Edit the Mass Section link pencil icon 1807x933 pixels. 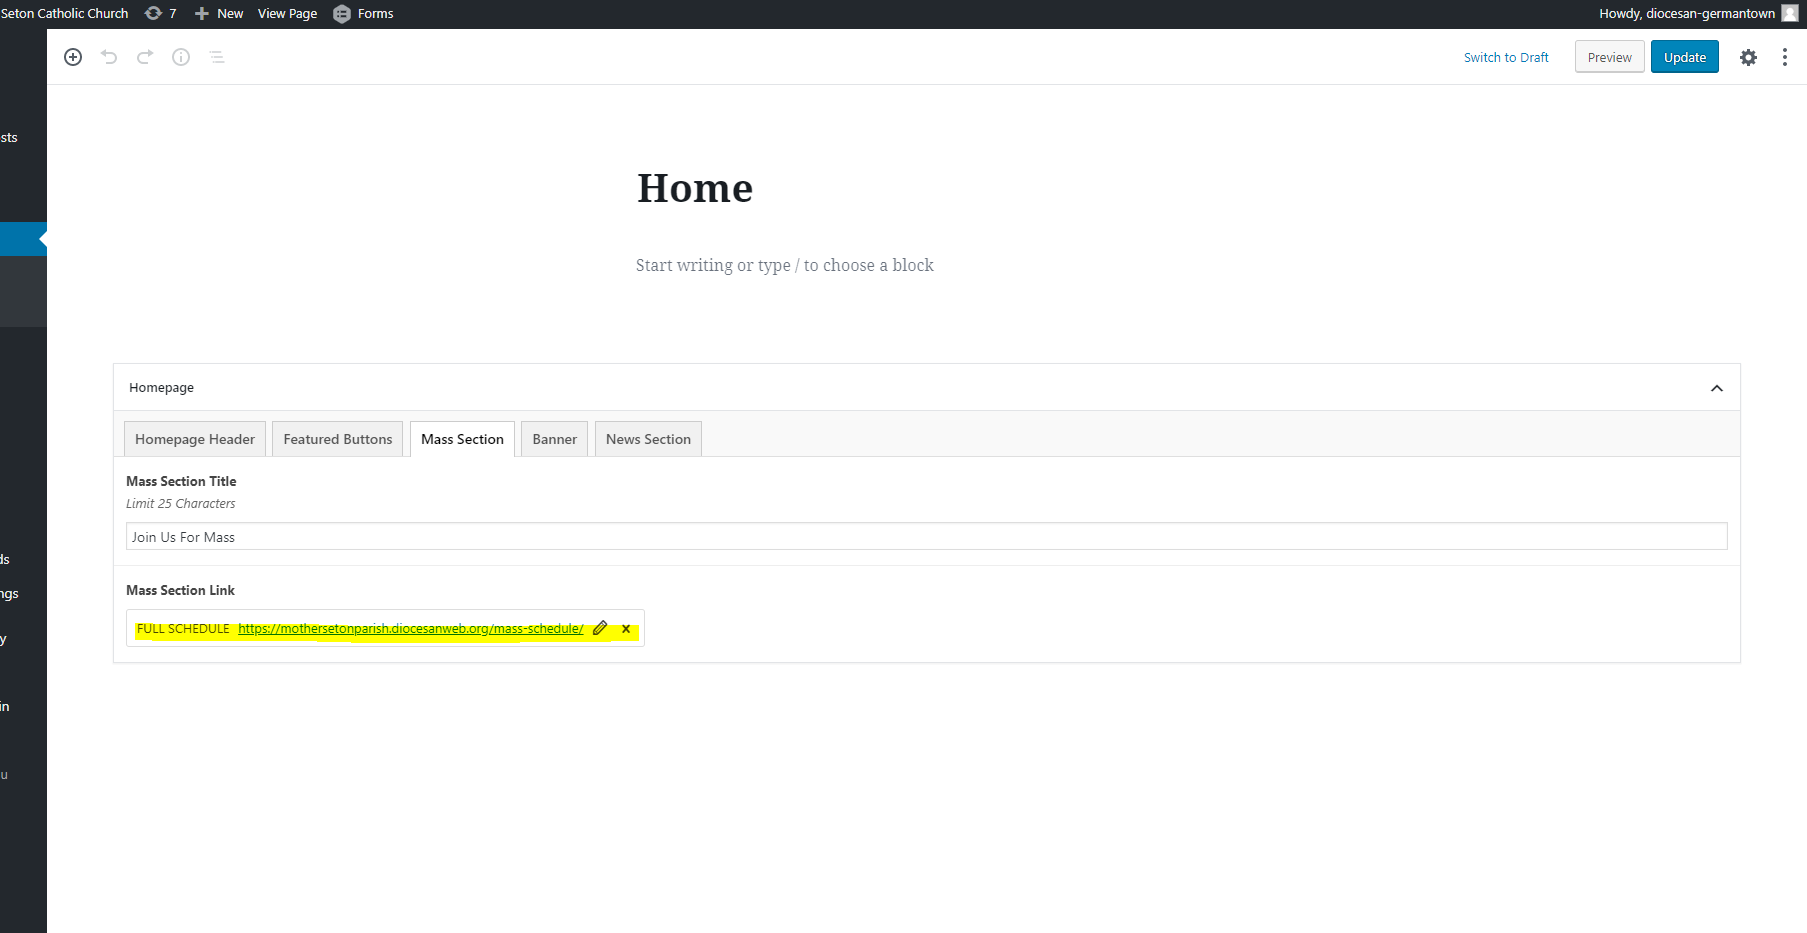[x=600, y=628]
